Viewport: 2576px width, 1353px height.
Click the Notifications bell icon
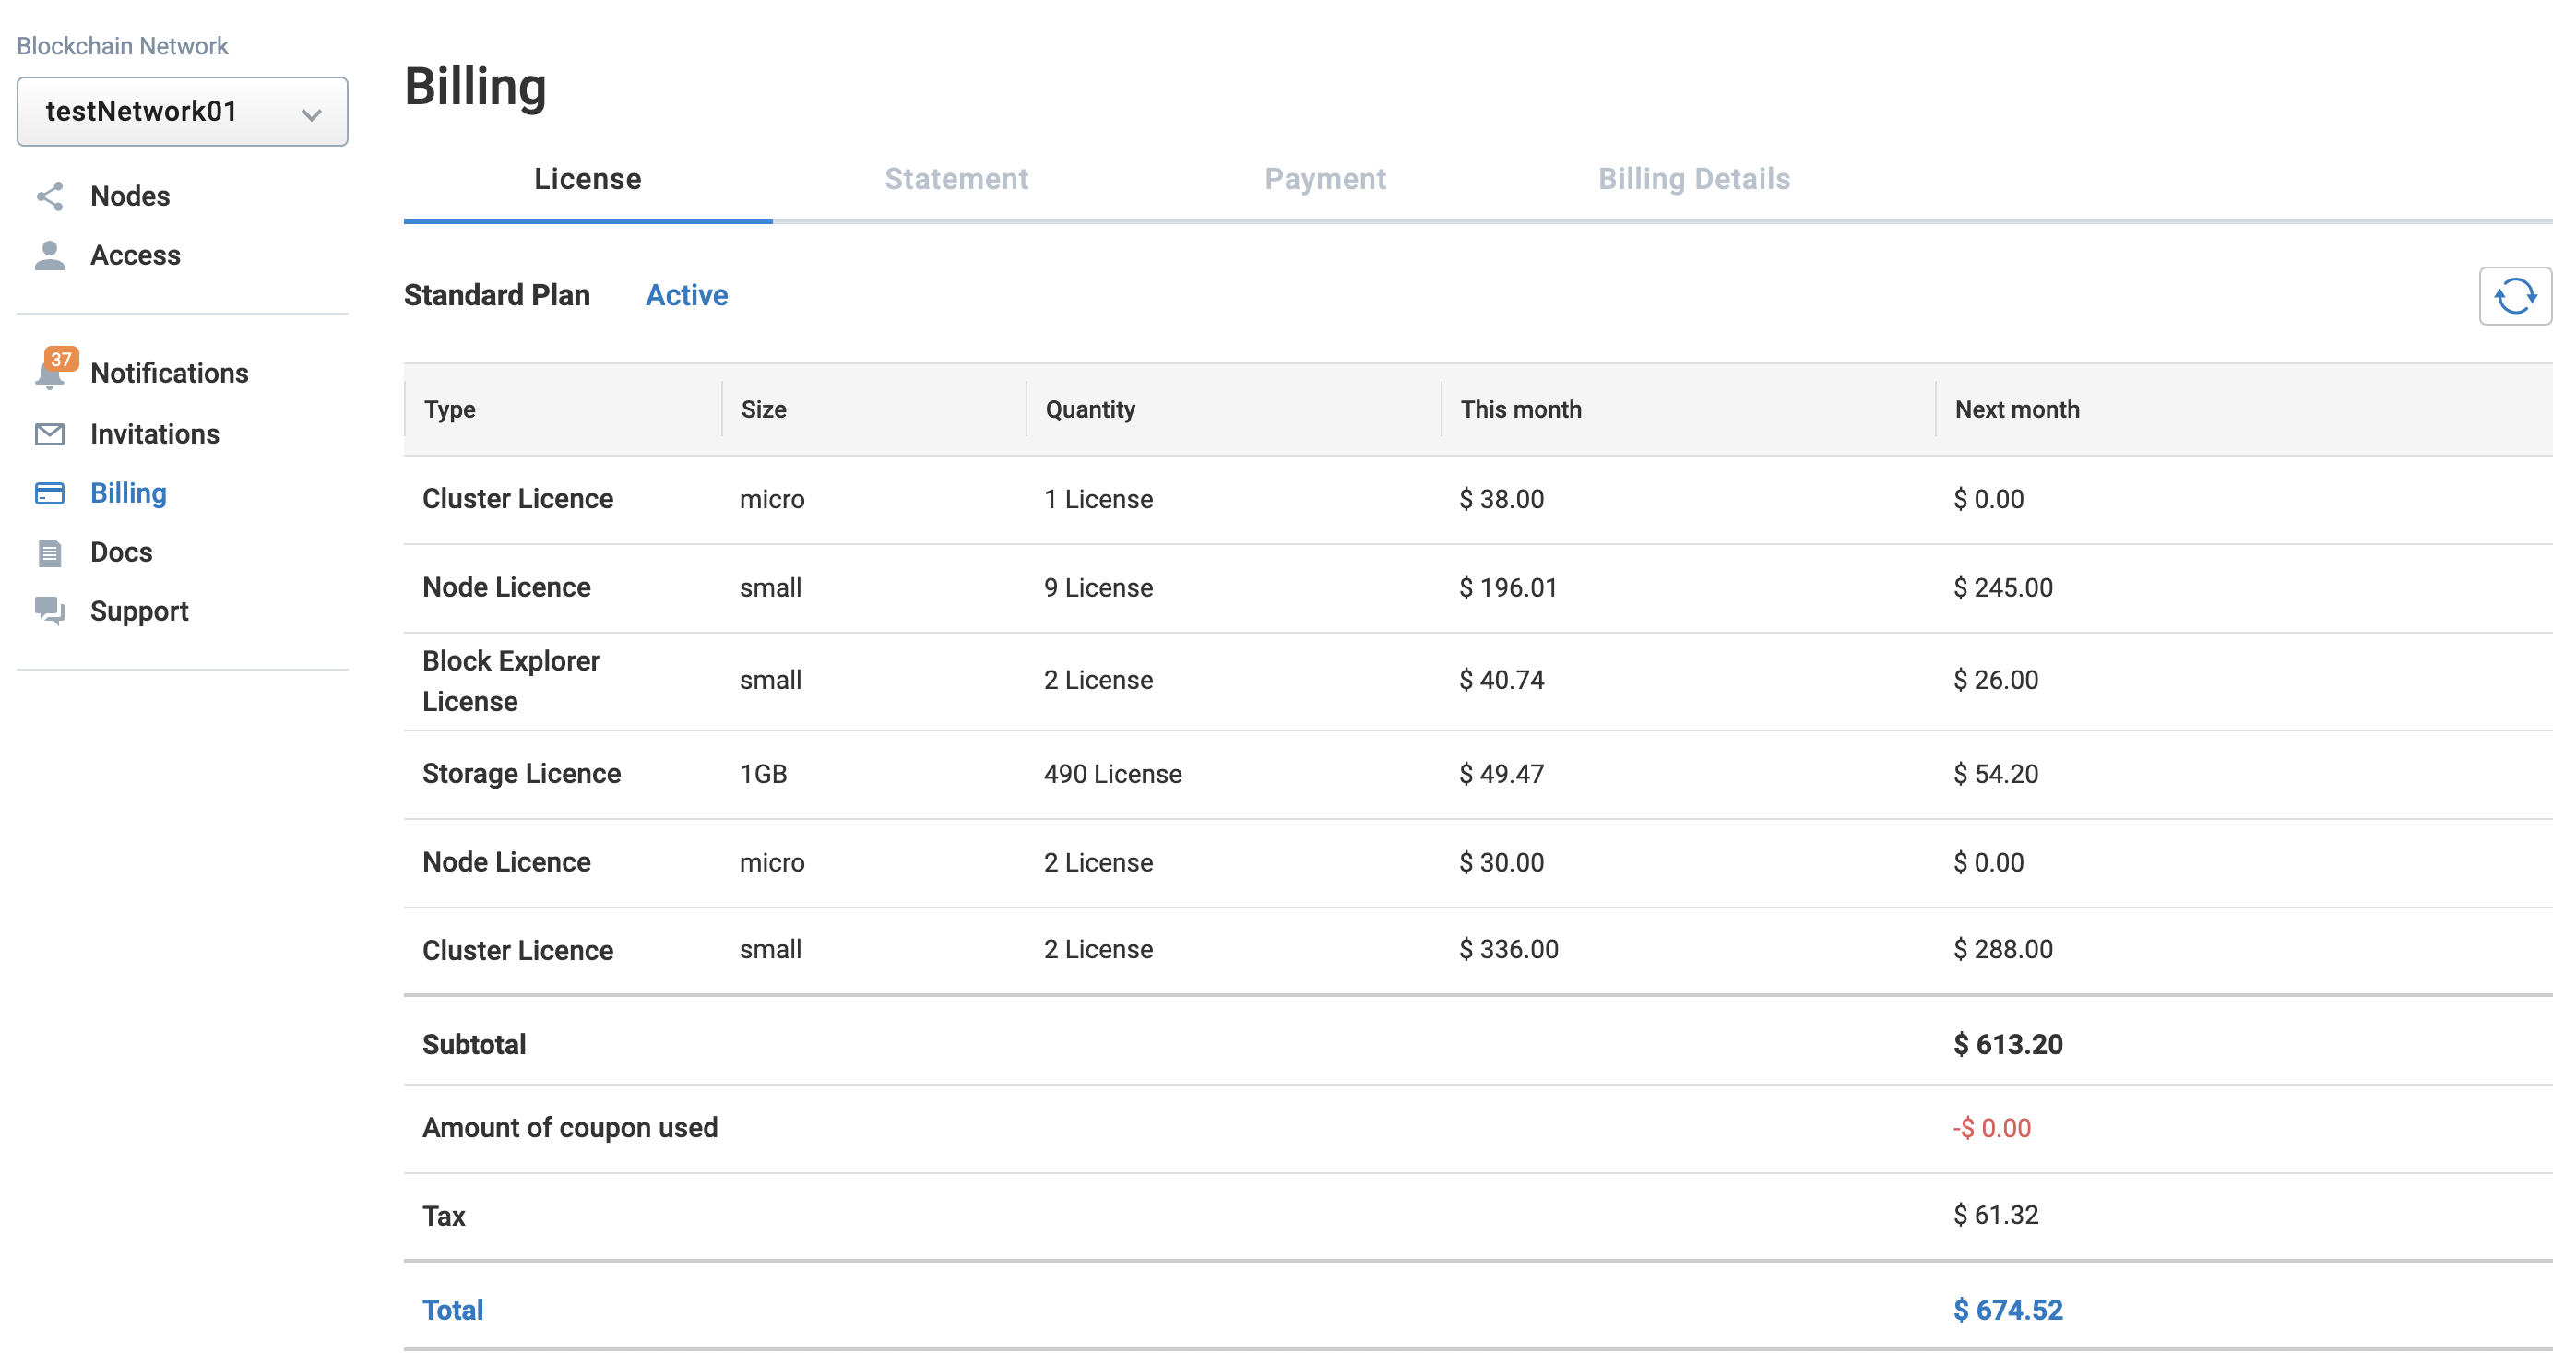click(50, 375)
